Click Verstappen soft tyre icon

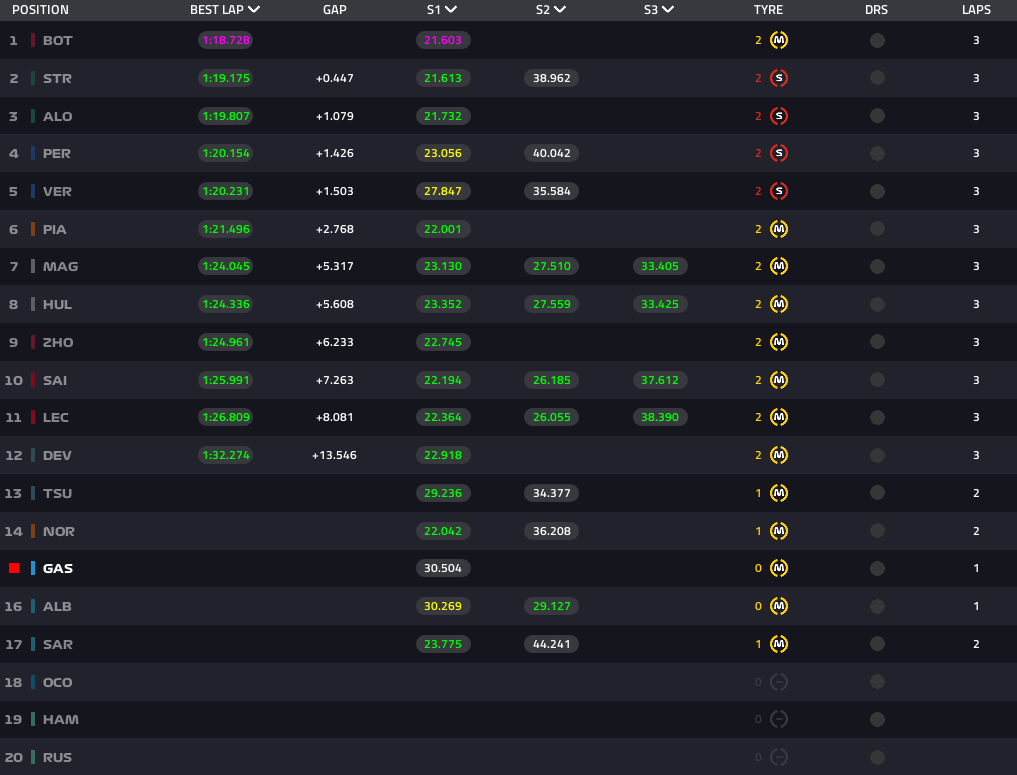point(779,191)
